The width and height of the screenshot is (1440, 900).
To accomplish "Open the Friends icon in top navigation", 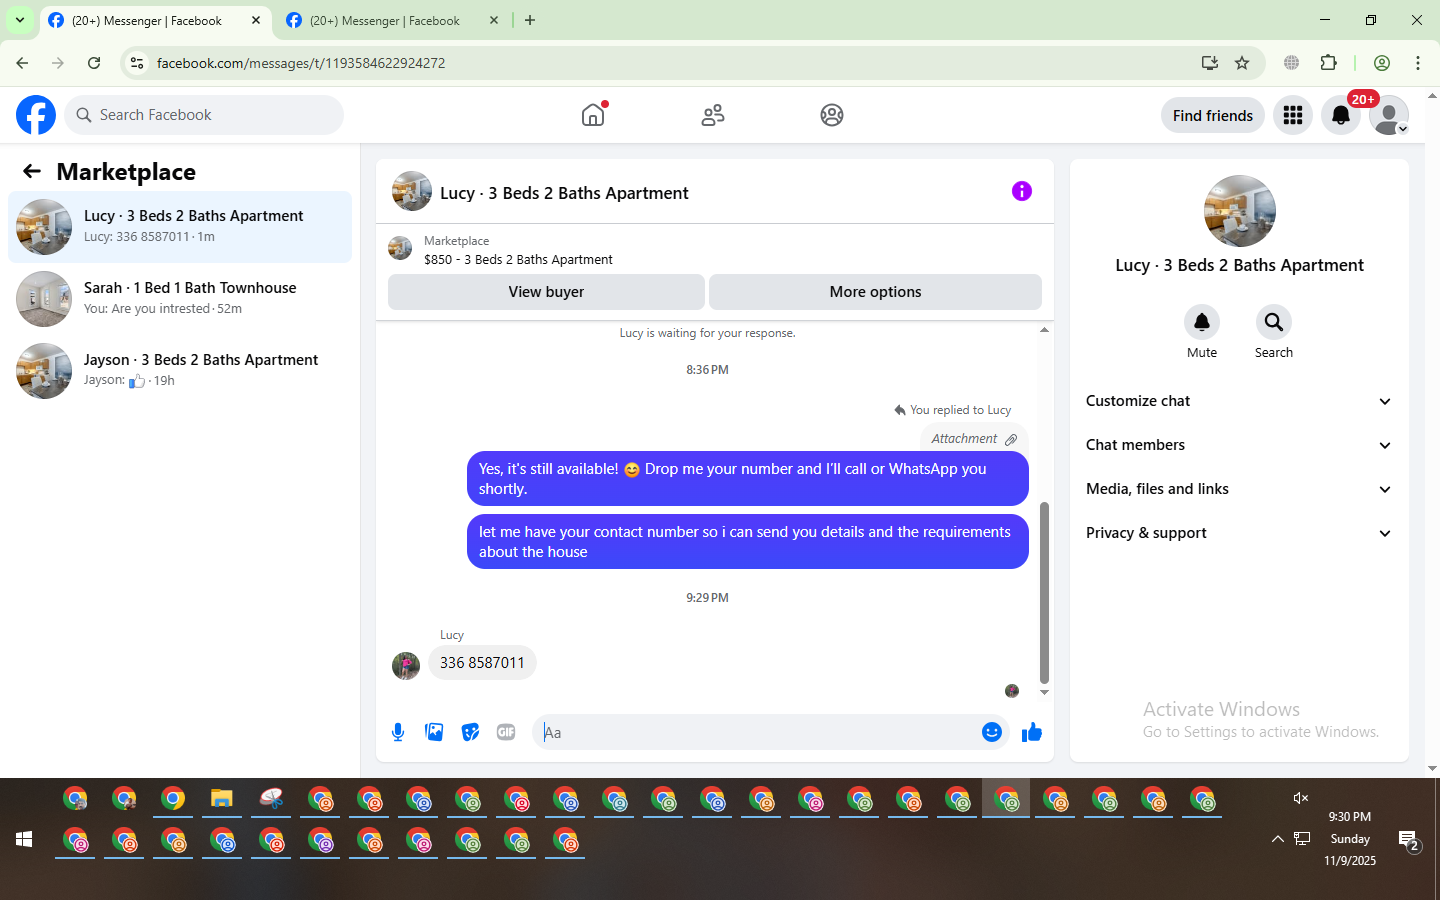I will coord(713,115).
